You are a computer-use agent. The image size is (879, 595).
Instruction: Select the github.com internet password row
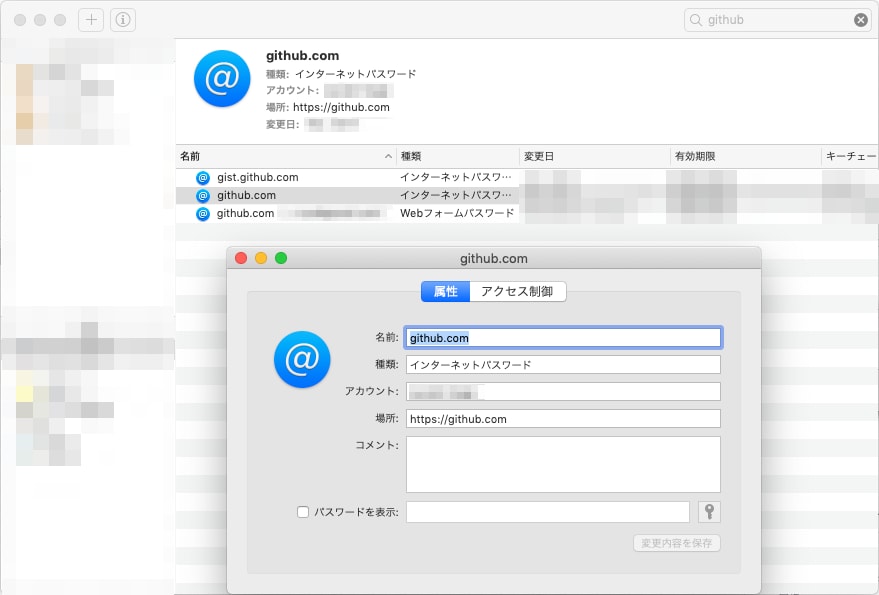[527, 195]
